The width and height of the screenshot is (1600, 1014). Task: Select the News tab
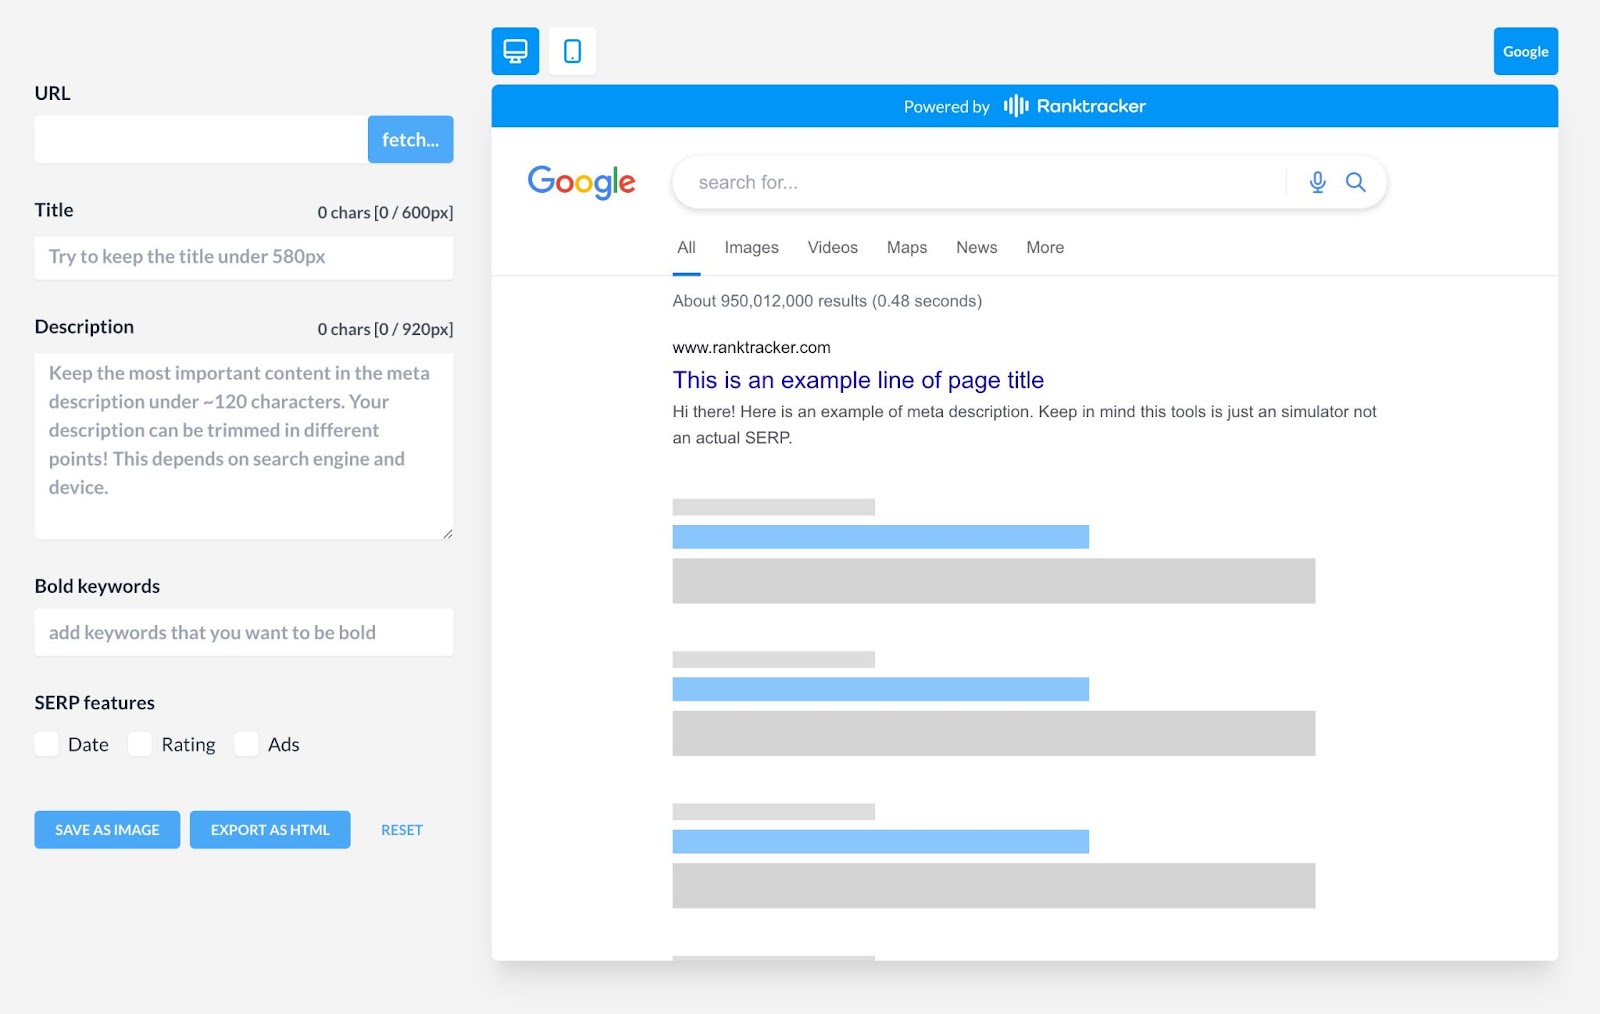pyautogui.click(x=975, y=247)
